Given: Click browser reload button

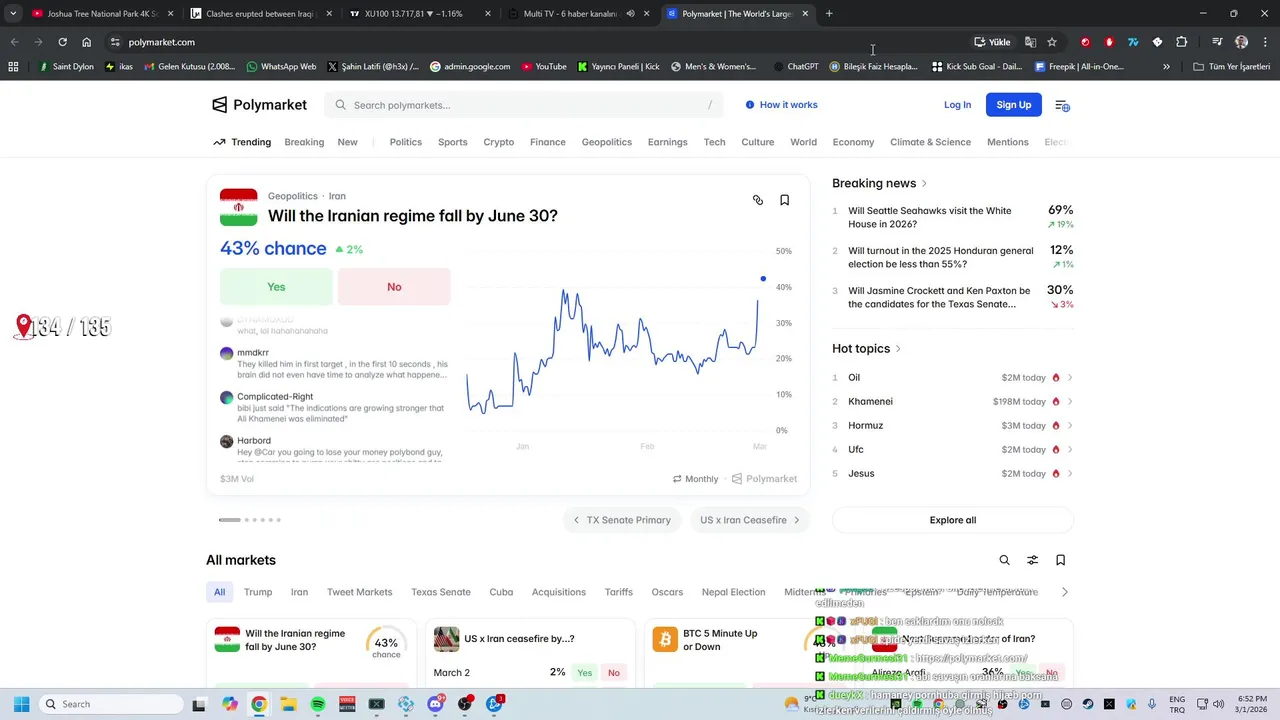Looking at the screenshot, I should (x=62, y=42).
